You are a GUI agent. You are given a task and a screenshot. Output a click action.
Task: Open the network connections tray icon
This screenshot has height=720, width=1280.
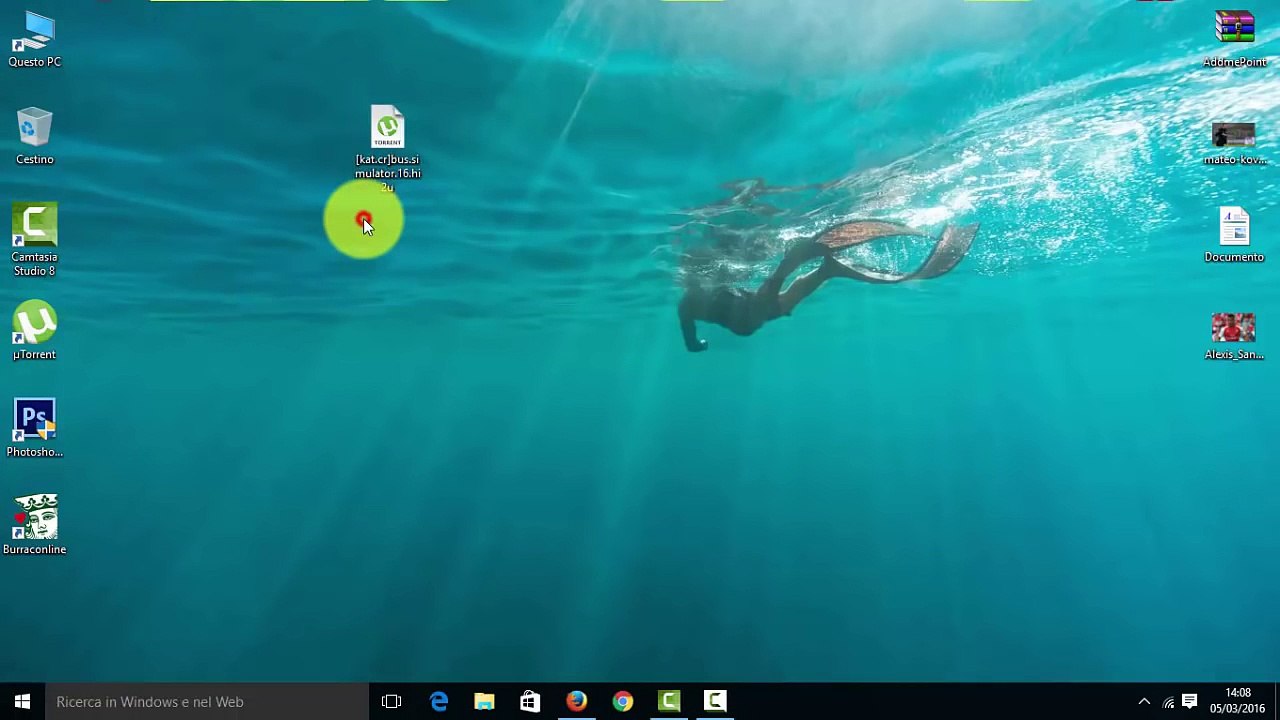point(1168,702)
